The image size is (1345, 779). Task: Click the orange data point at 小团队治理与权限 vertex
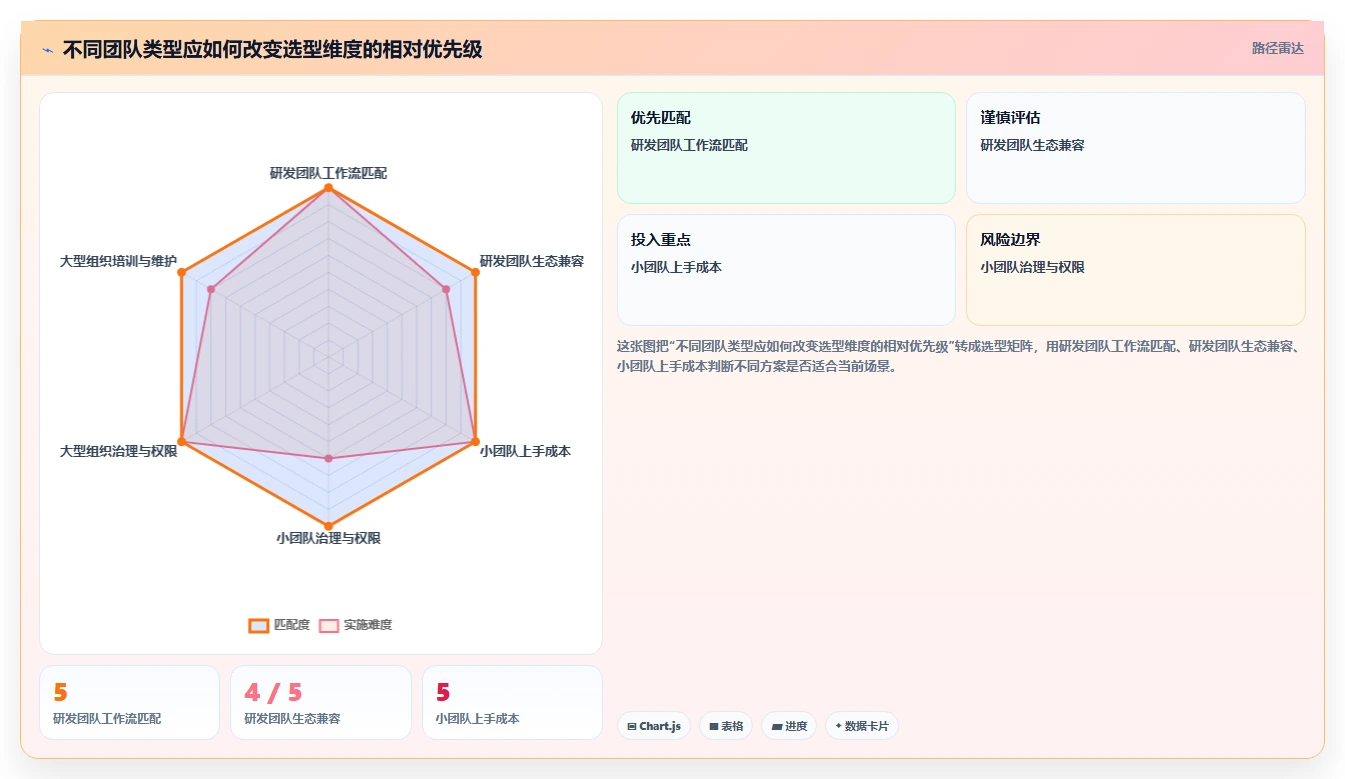[328, 526]
